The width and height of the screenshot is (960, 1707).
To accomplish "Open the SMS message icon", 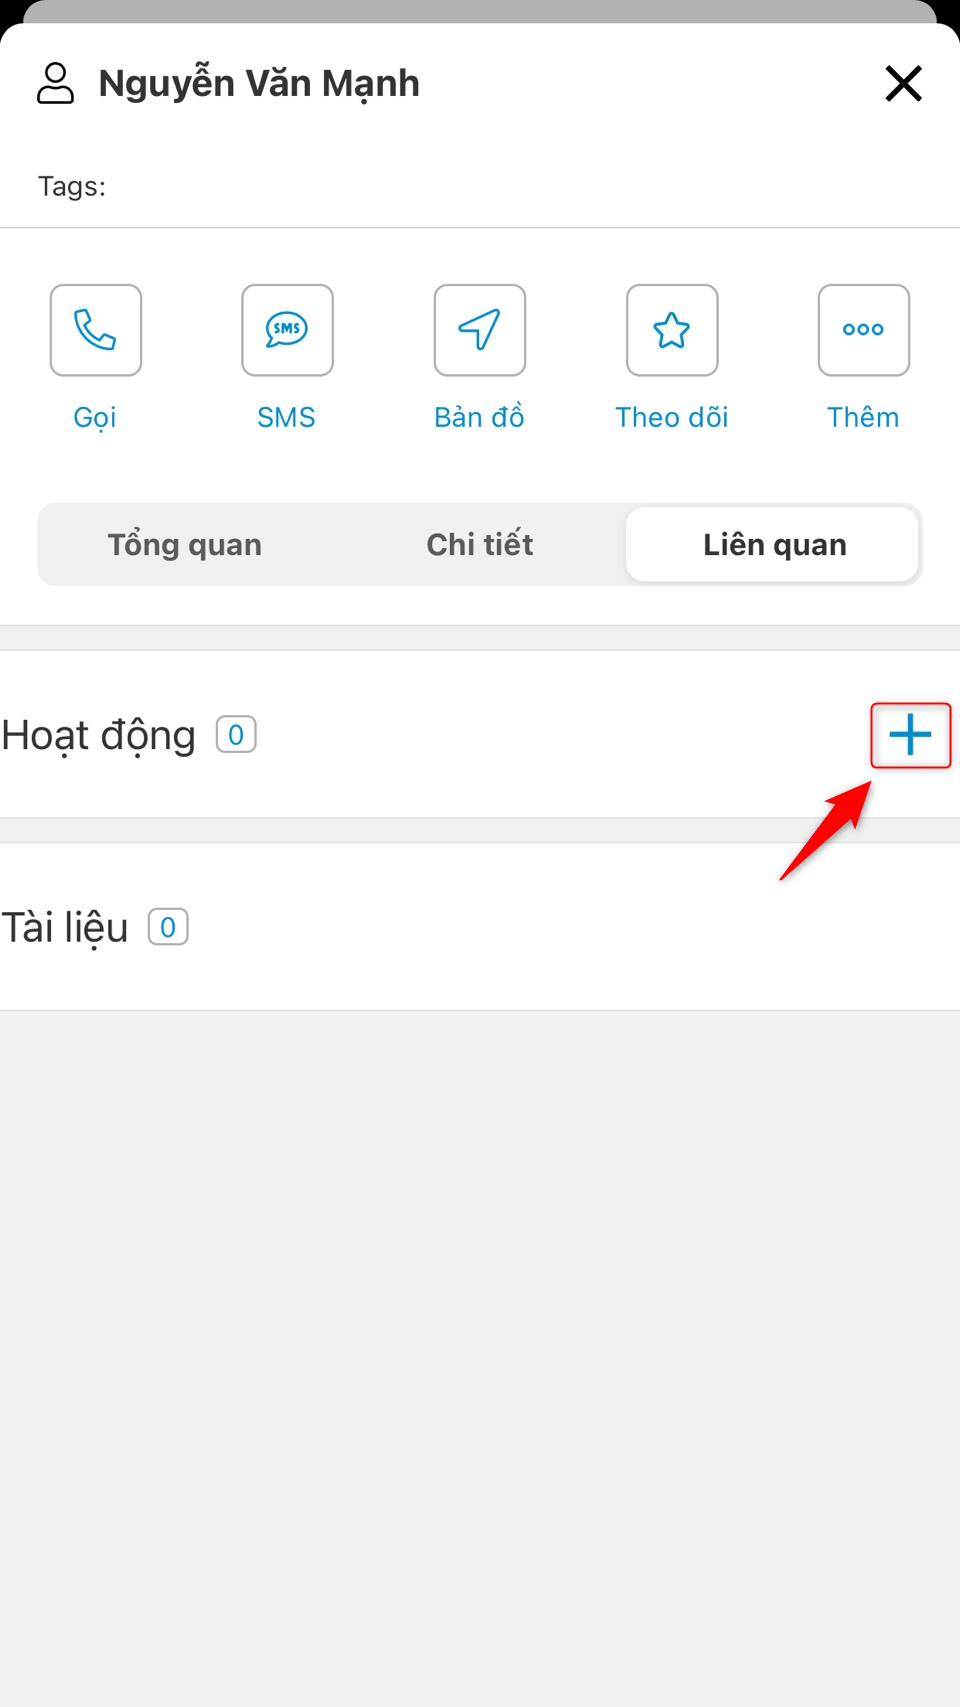I will [x=287, y=330].
